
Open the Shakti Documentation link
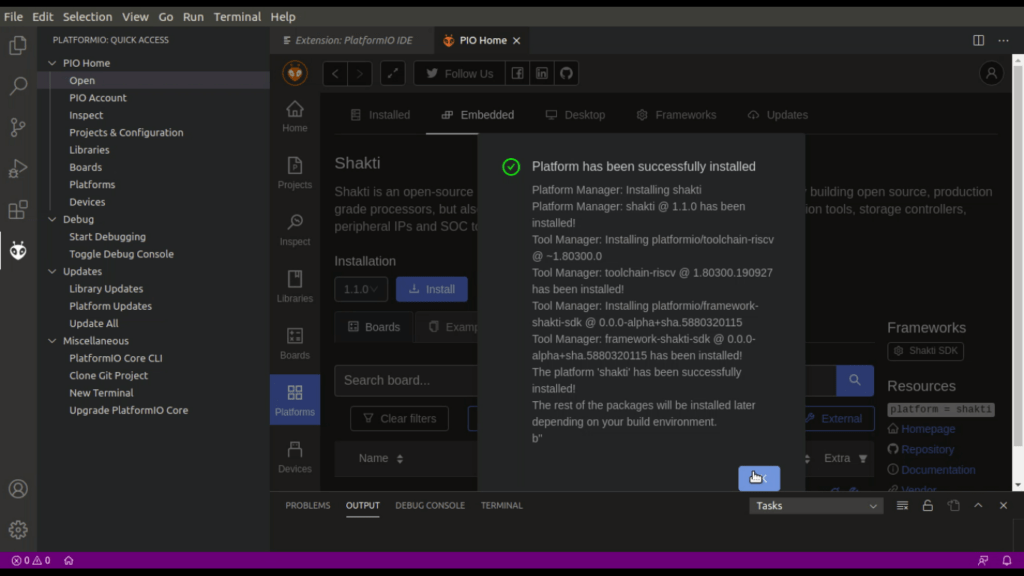tap(938, 470)
